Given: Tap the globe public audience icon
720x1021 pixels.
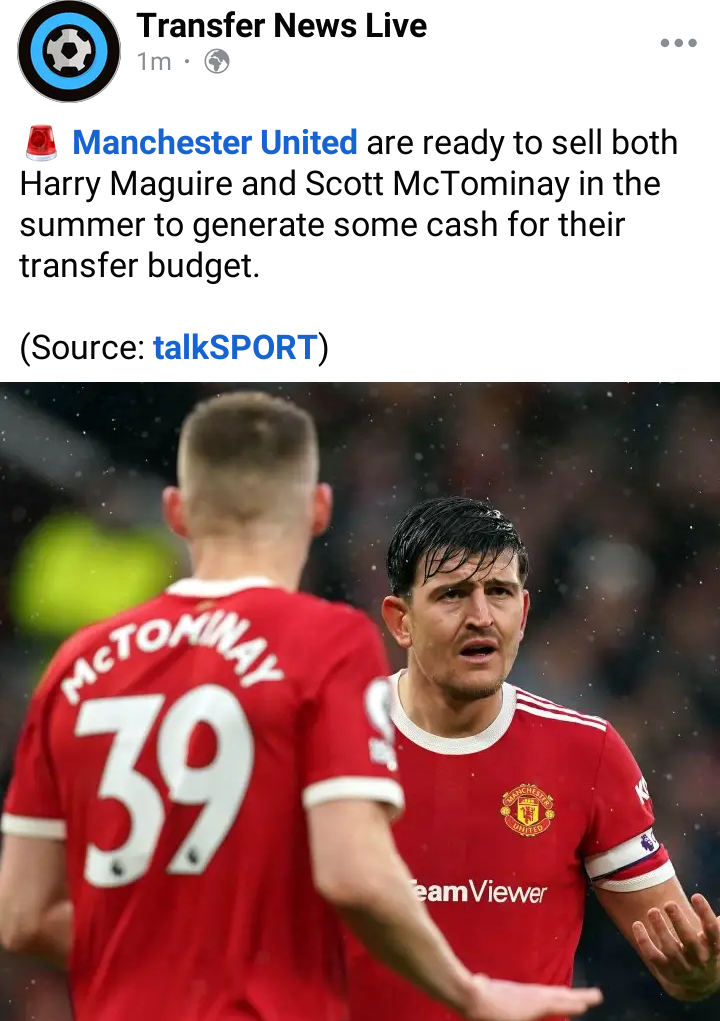Looking at the screenshot, I should pos(217,62).
